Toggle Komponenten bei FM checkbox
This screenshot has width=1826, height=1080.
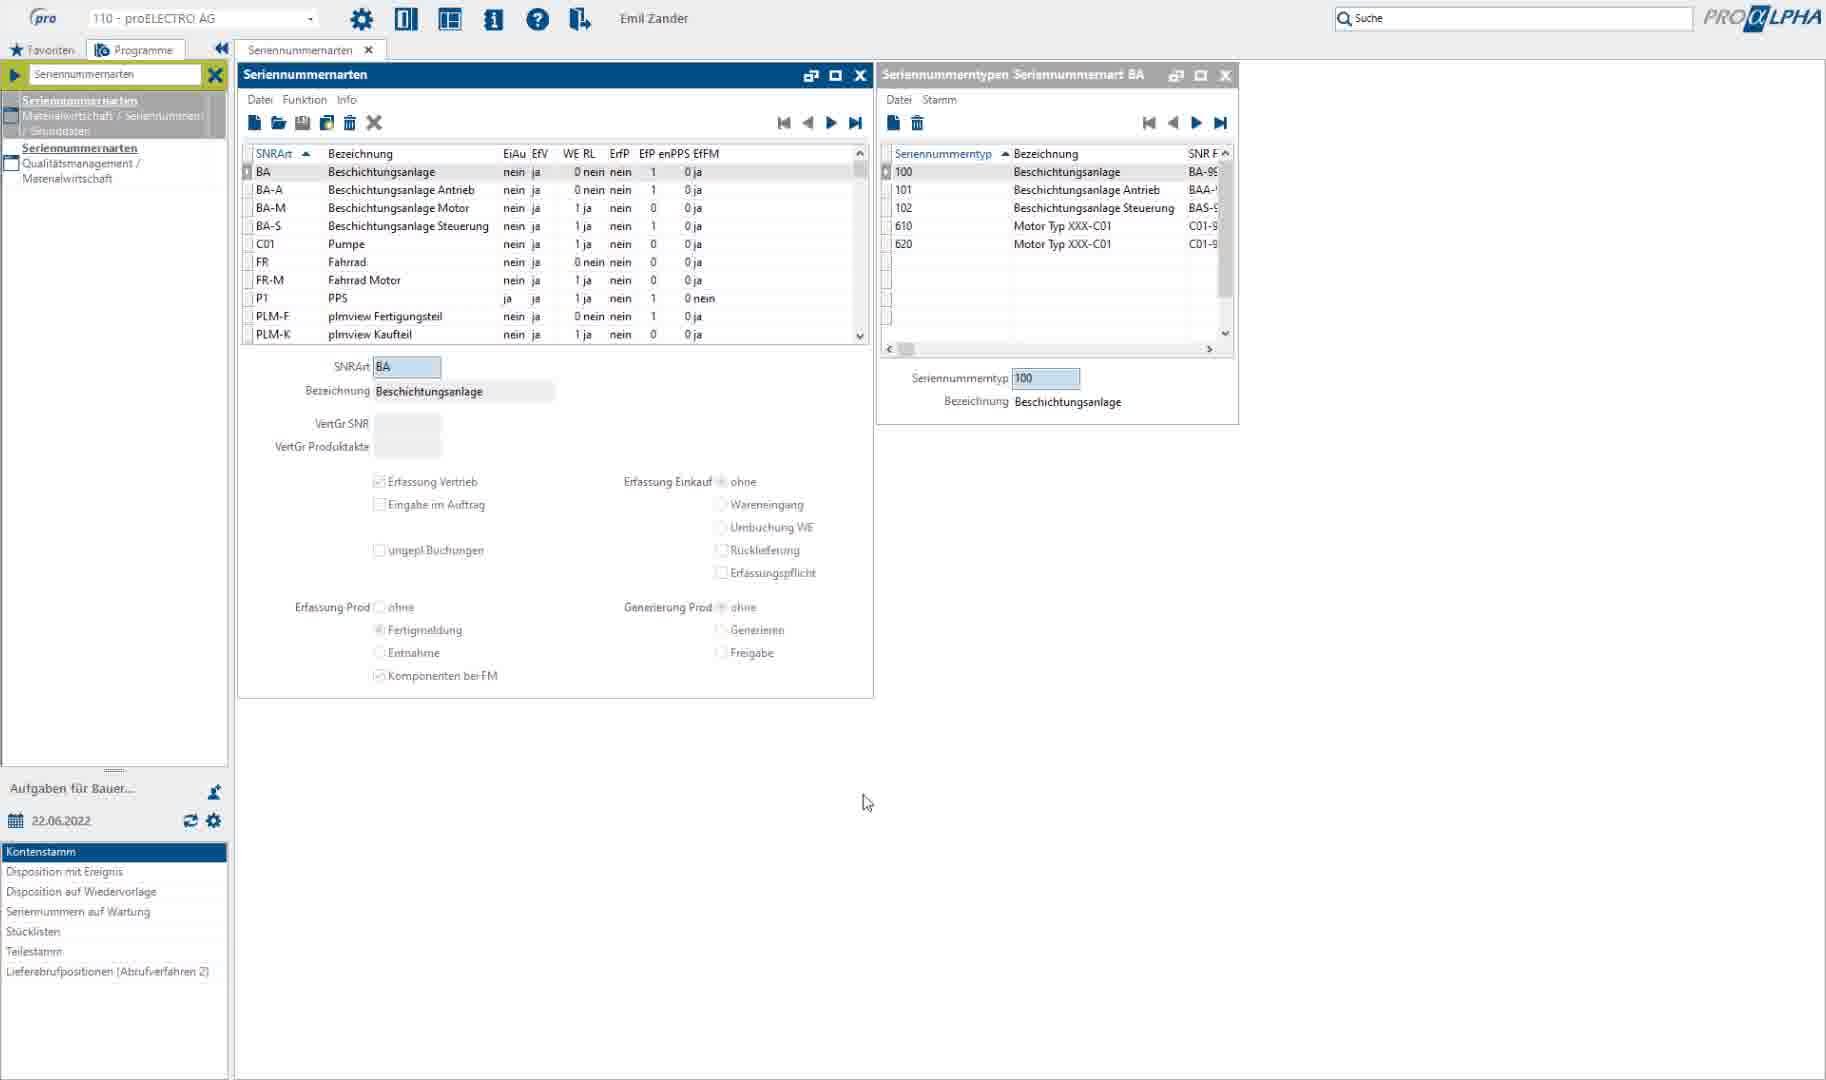[x=379, y=677]
